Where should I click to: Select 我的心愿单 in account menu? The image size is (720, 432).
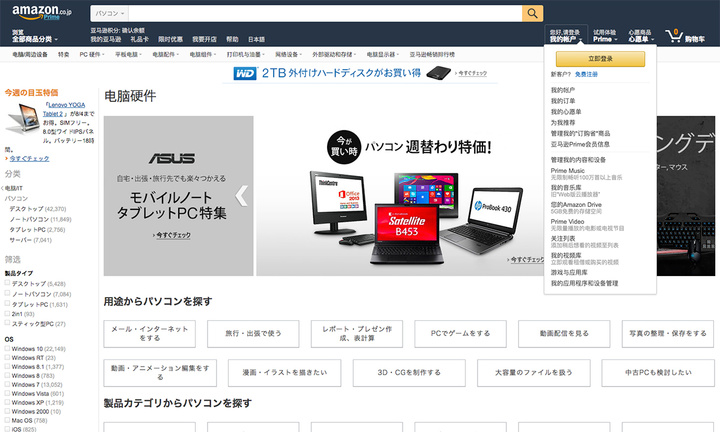pos(566,112)
